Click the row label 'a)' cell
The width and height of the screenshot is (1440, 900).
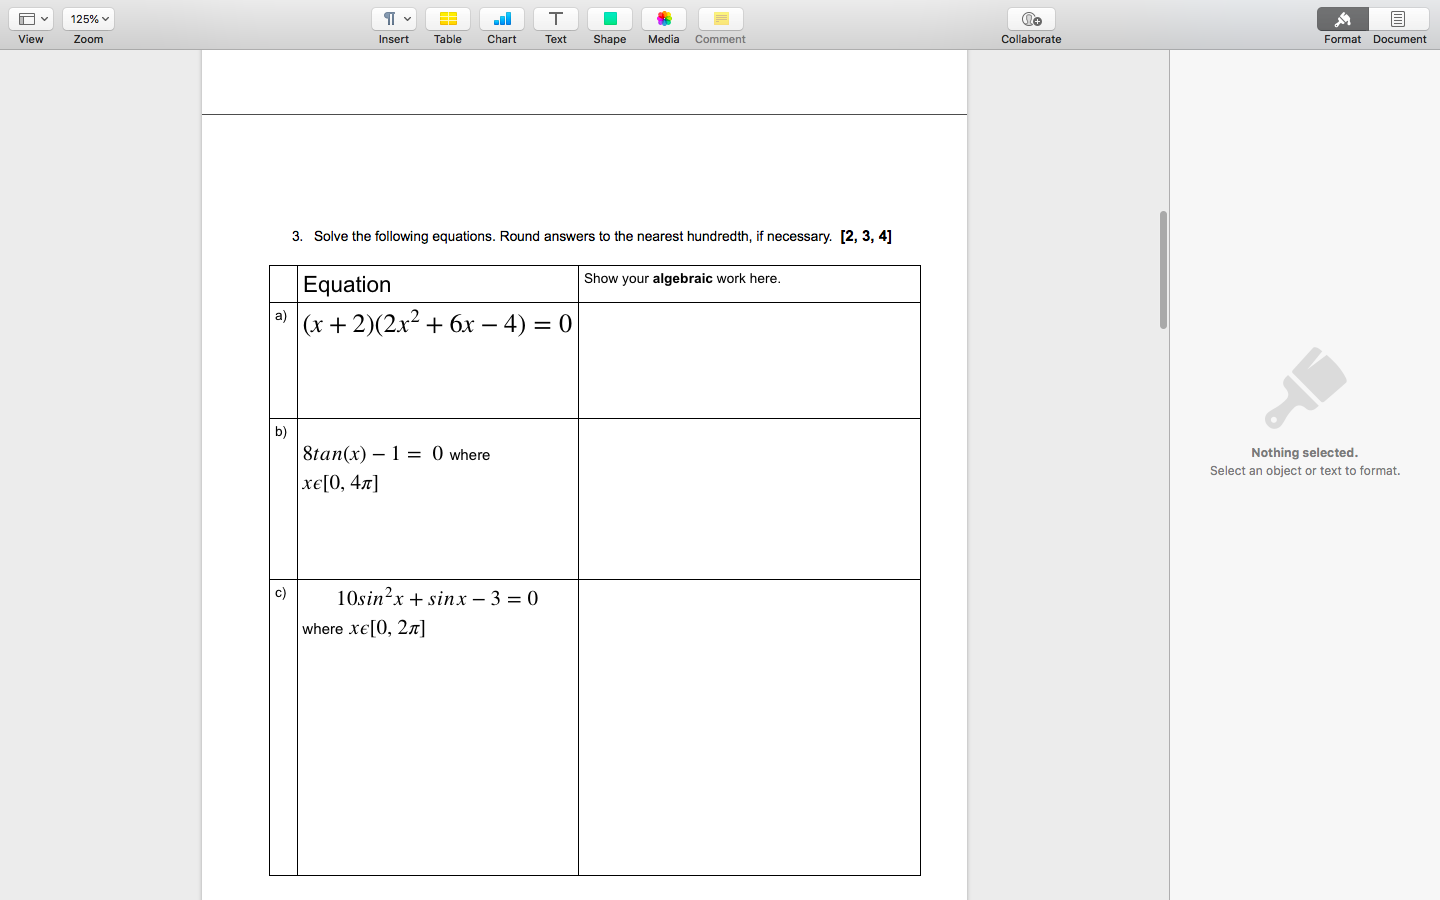pos(283,360)
